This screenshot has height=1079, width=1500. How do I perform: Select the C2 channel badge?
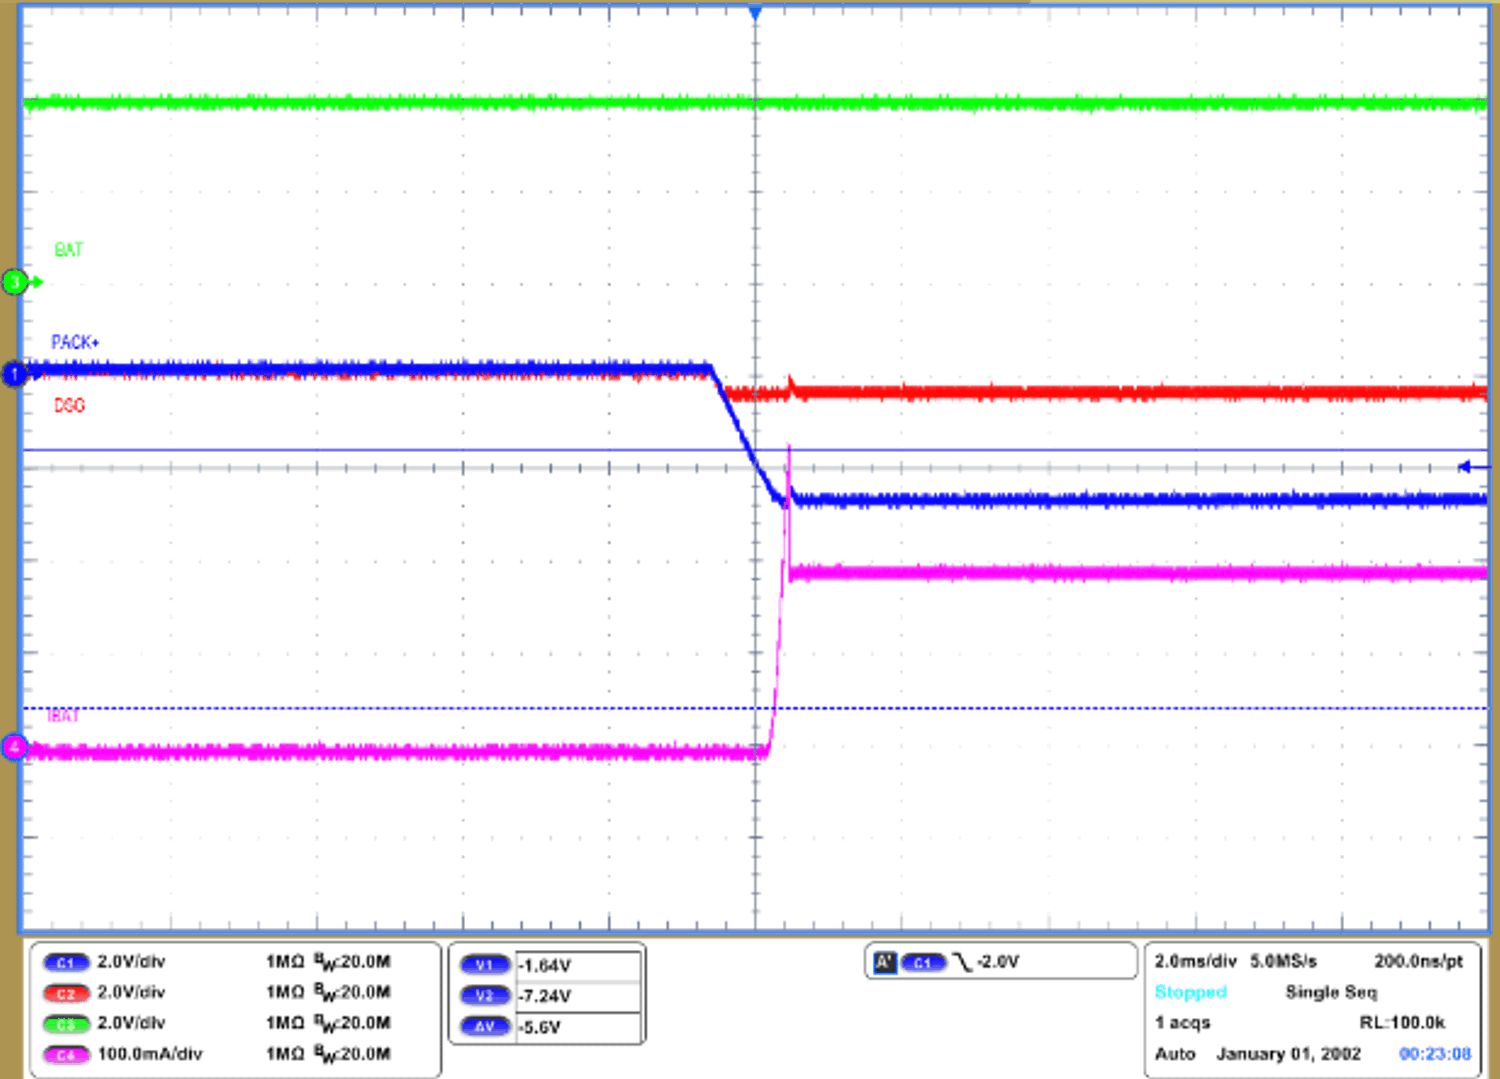coord(65,992)
